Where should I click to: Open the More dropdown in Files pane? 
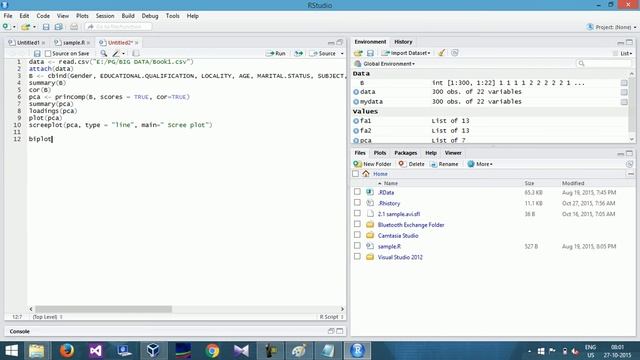480,164
